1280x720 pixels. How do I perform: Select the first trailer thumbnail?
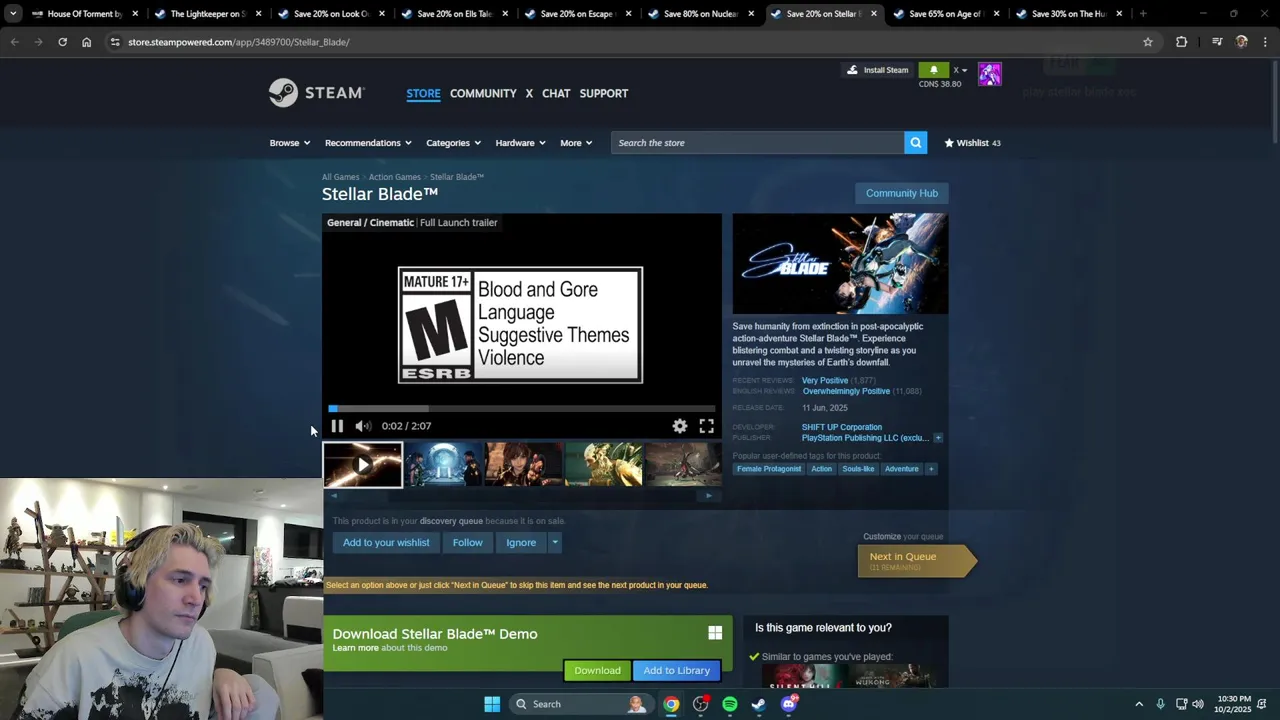(362, 465)
